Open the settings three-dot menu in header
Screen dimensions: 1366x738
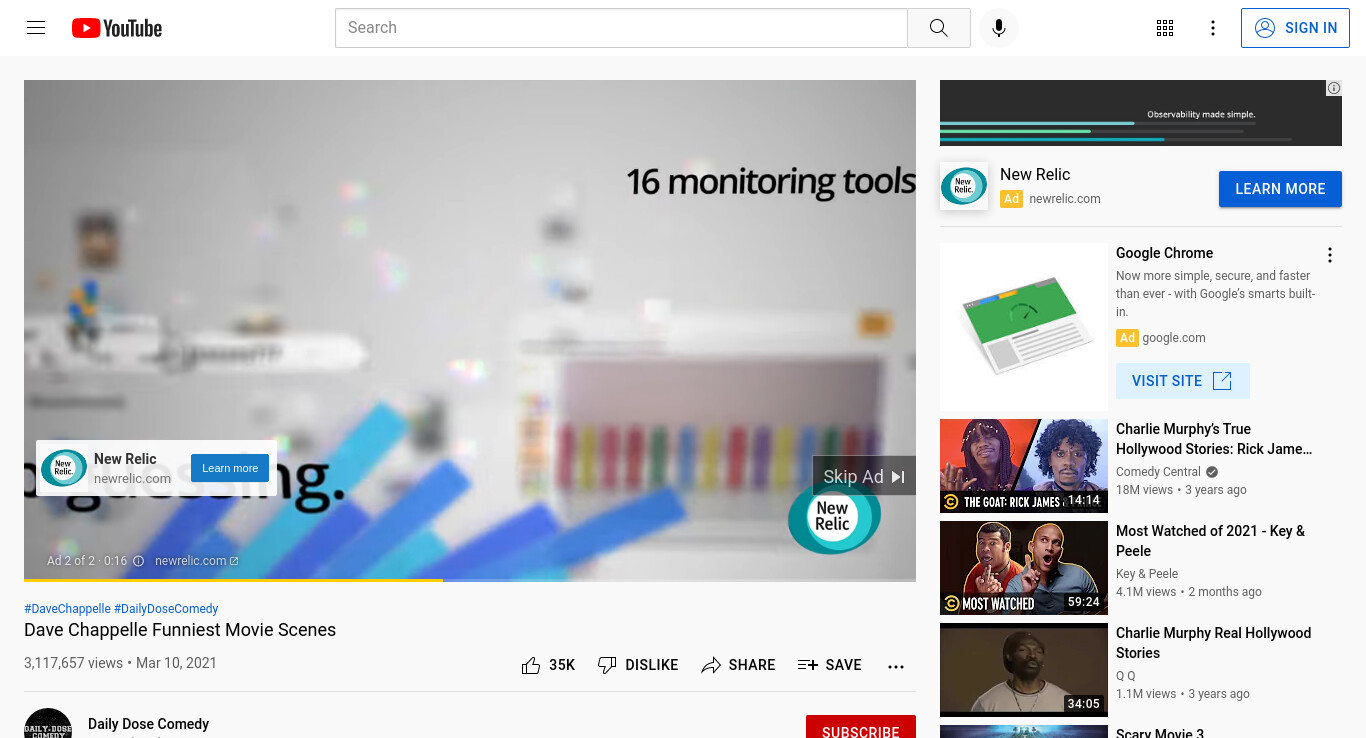(x=1212, y=28)
